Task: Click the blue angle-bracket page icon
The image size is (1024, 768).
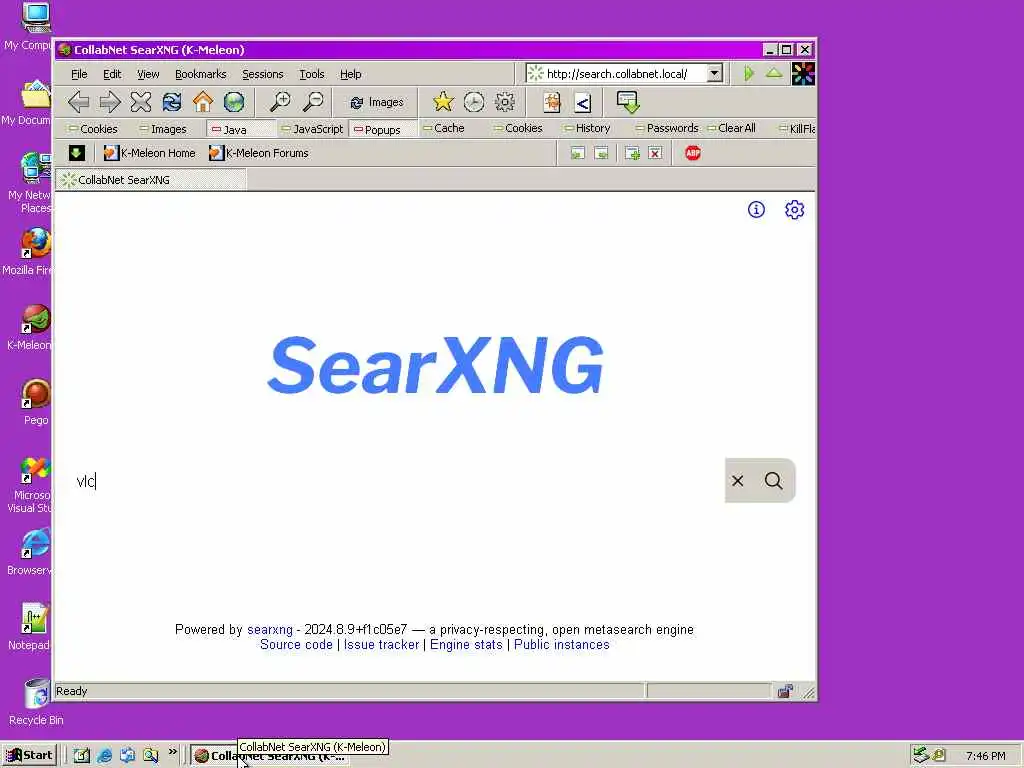Action: (583, 103)
